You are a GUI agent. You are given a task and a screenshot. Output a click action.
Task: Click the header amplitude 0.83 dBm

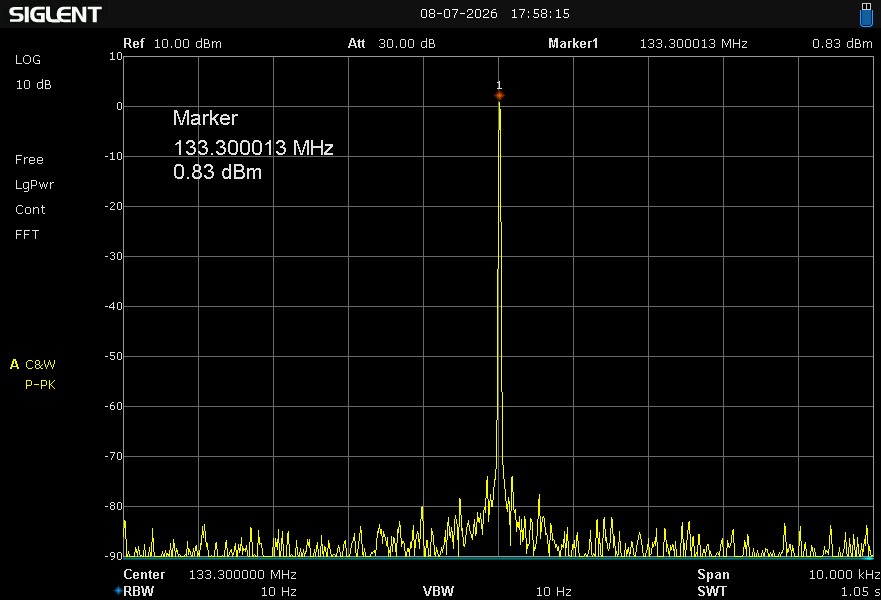(842, 44)
